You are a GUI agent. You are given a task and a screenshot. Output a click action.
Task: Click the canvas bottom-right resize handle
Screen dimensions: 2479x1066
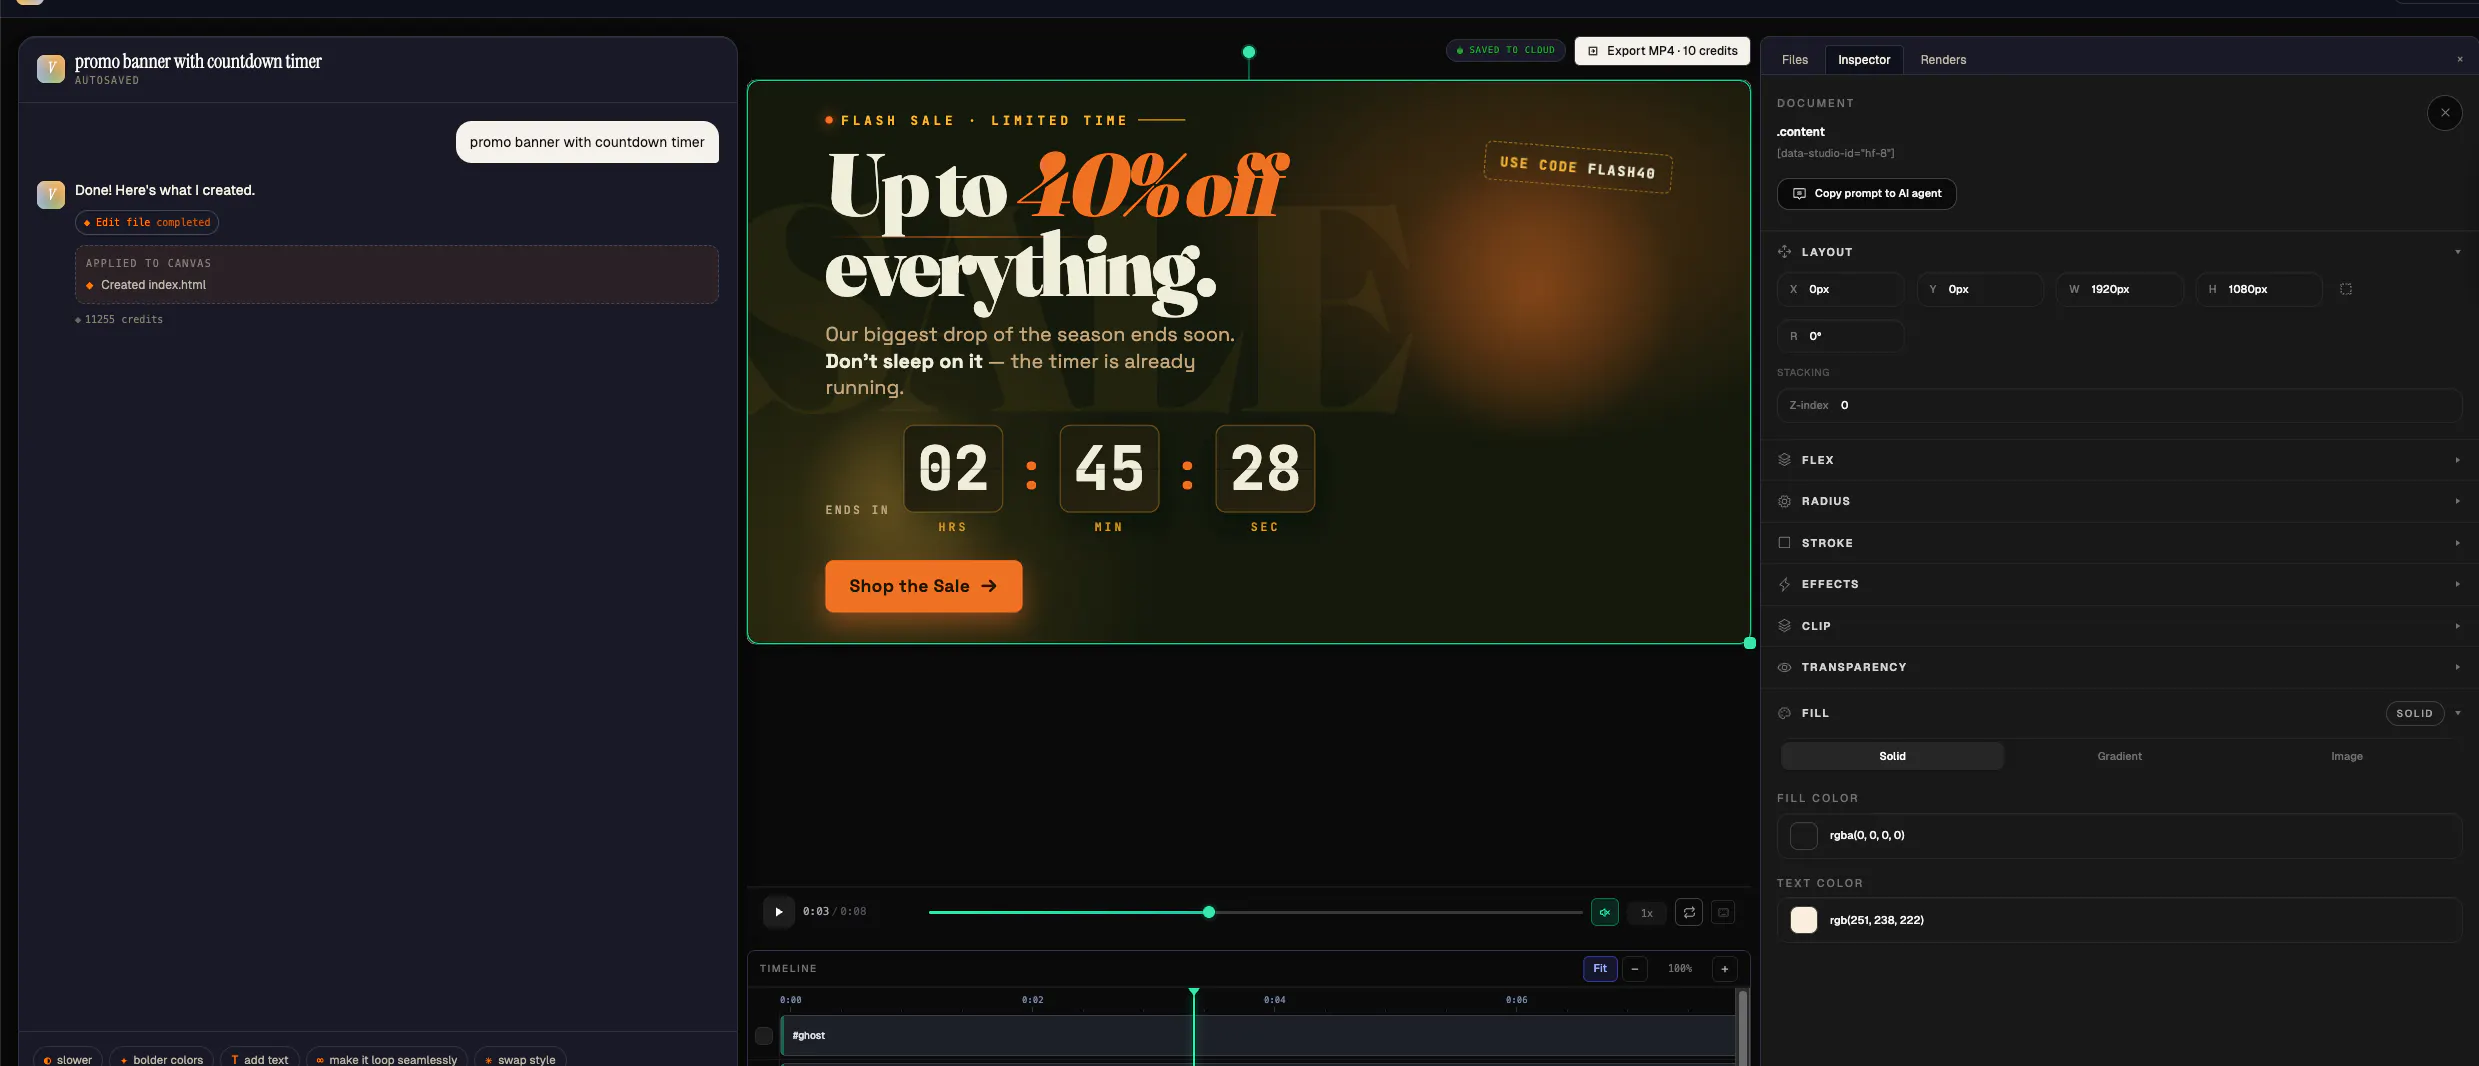[x=1749, y=643]
